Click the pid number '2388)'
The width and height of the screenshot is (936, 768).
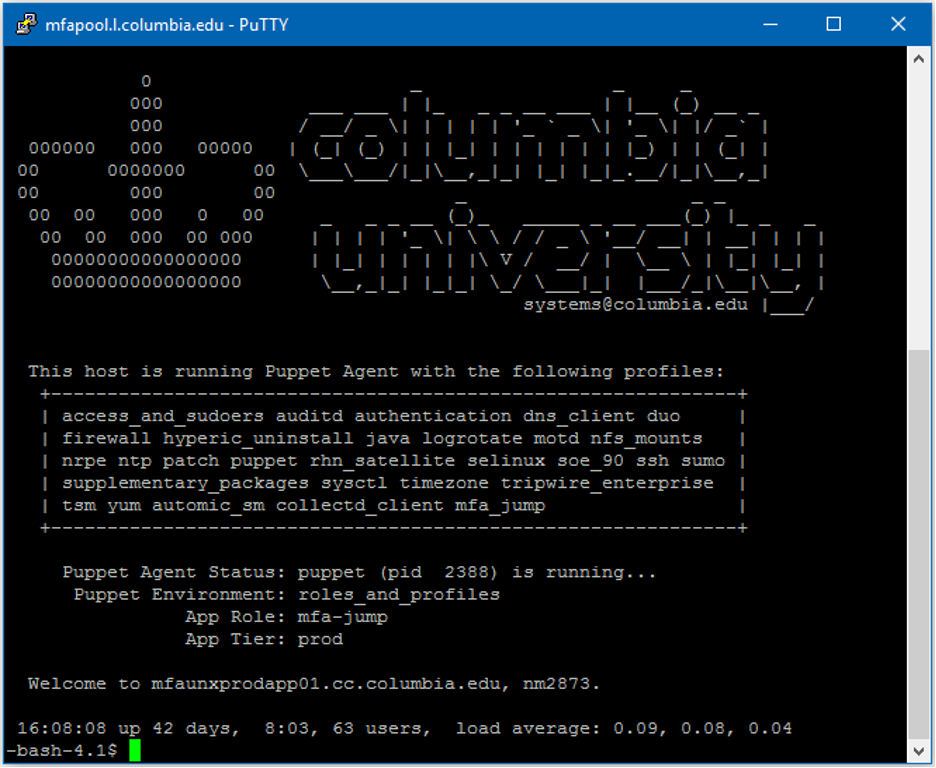470,572
